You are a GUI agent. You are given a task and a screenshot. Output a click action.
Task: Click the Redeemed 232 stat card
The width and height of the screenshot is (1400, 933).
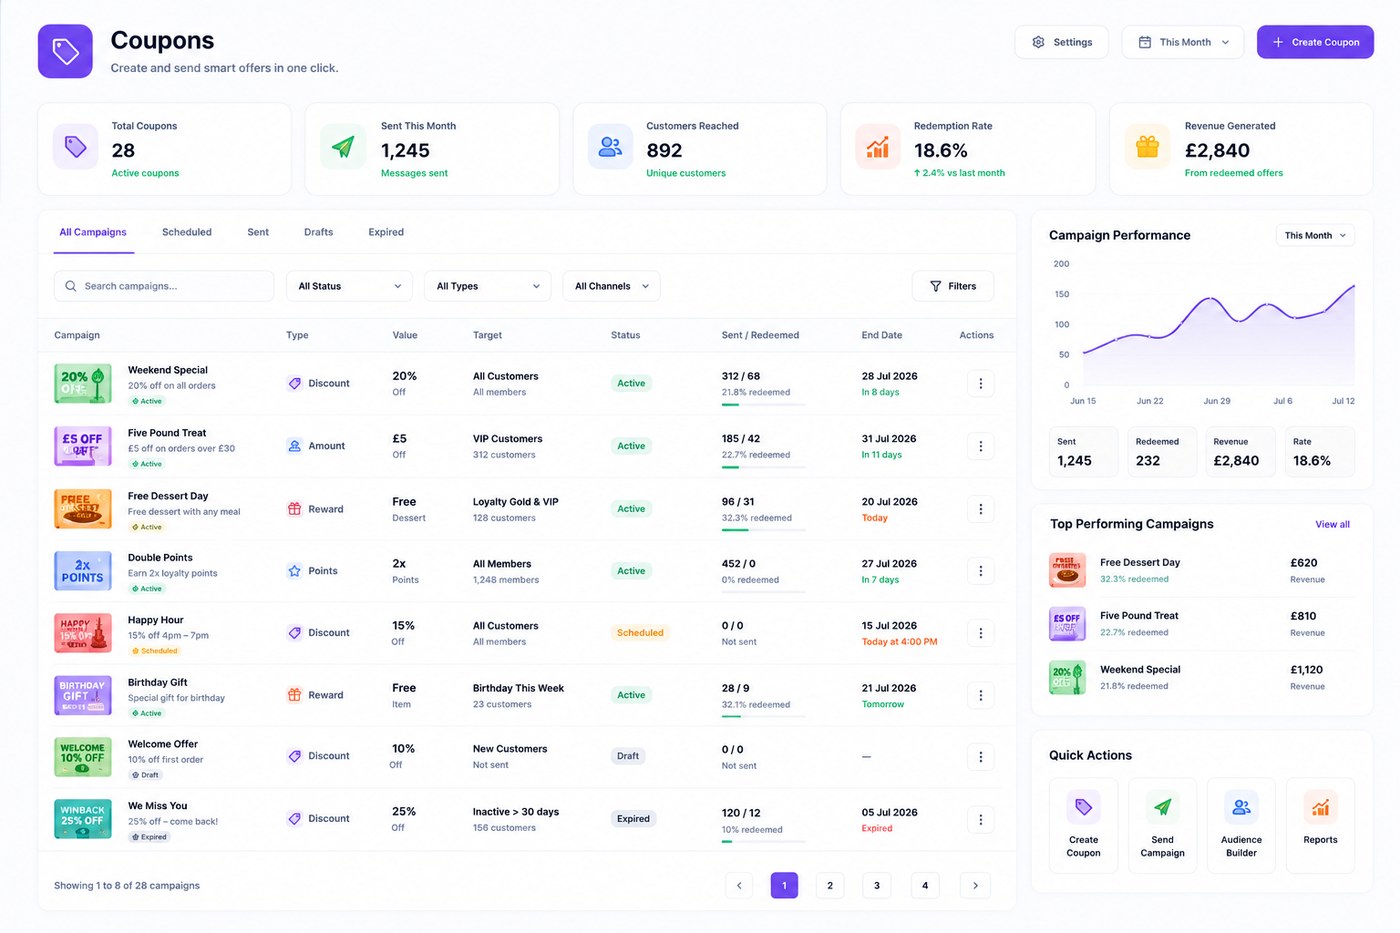[1163, 452]
